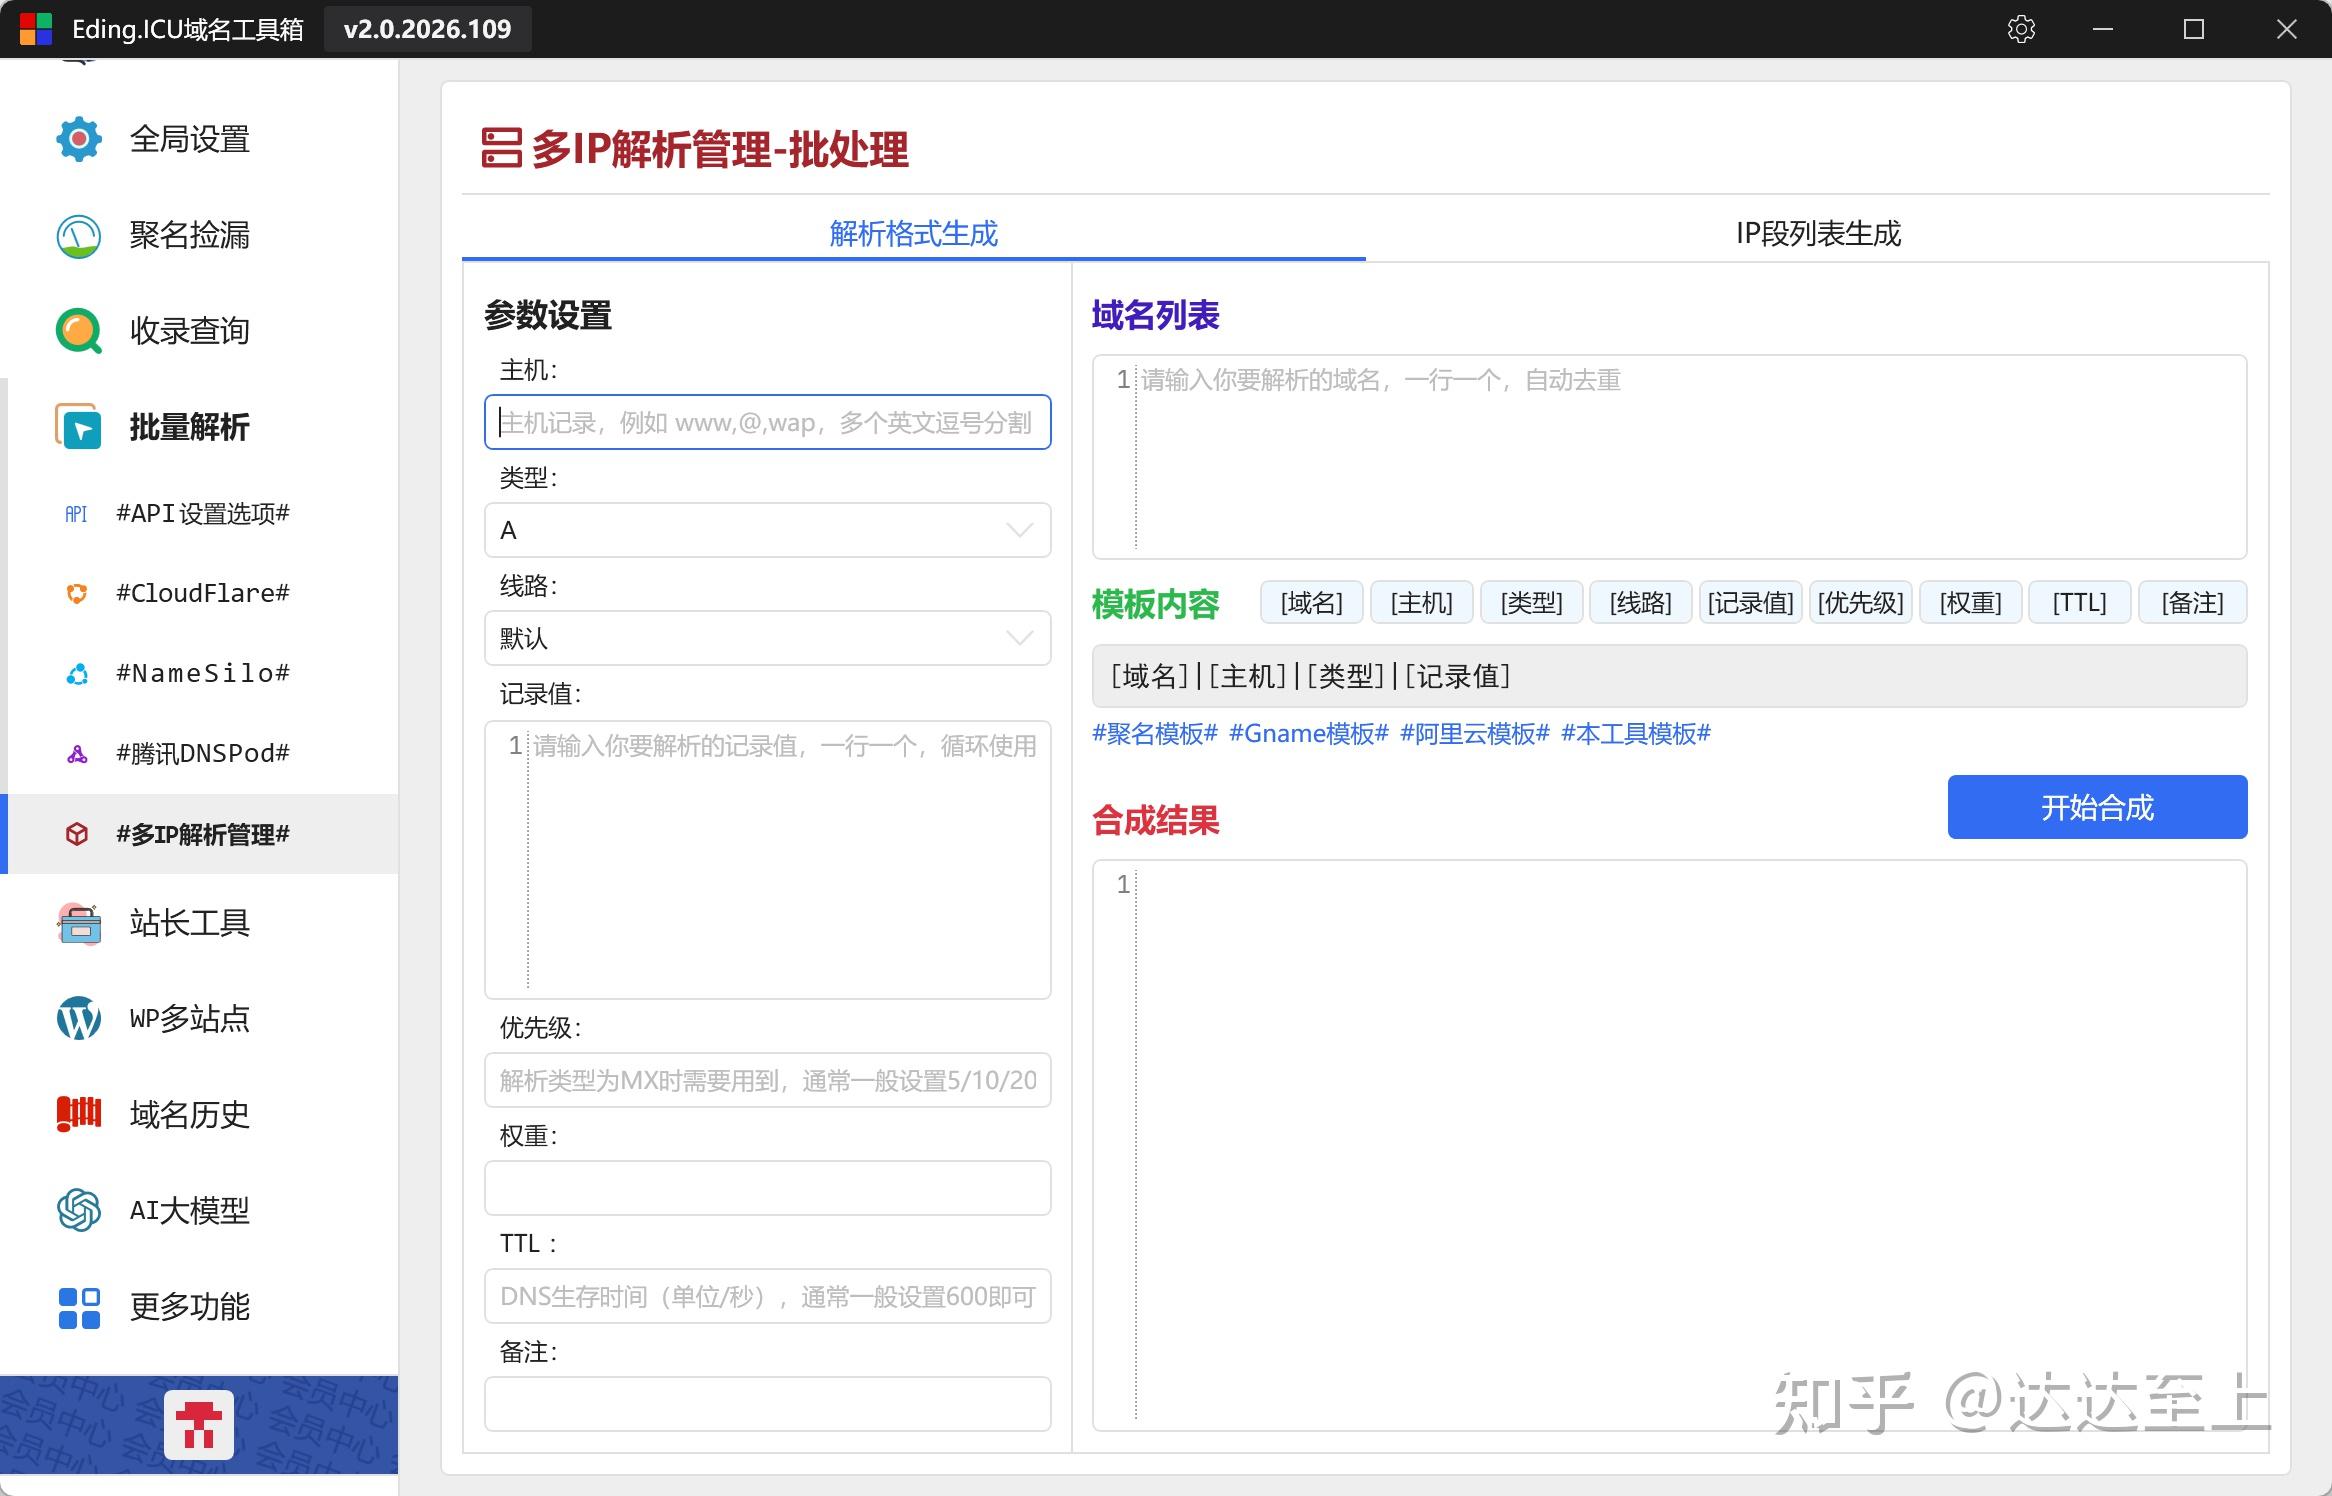The width and height of the screenshot is (2332, 1496).
Task: Open the 站长工具 section
Action: tap(189, 923)
